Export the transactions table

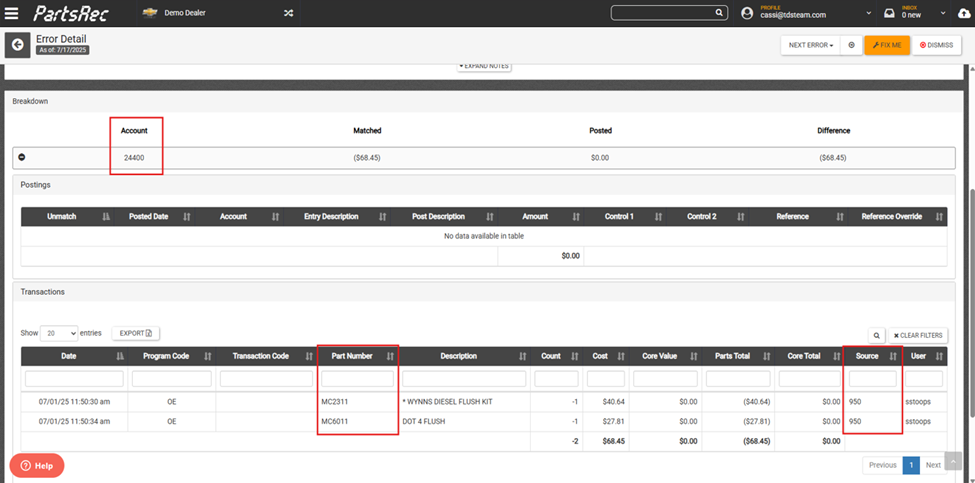[x=136, y=333]
